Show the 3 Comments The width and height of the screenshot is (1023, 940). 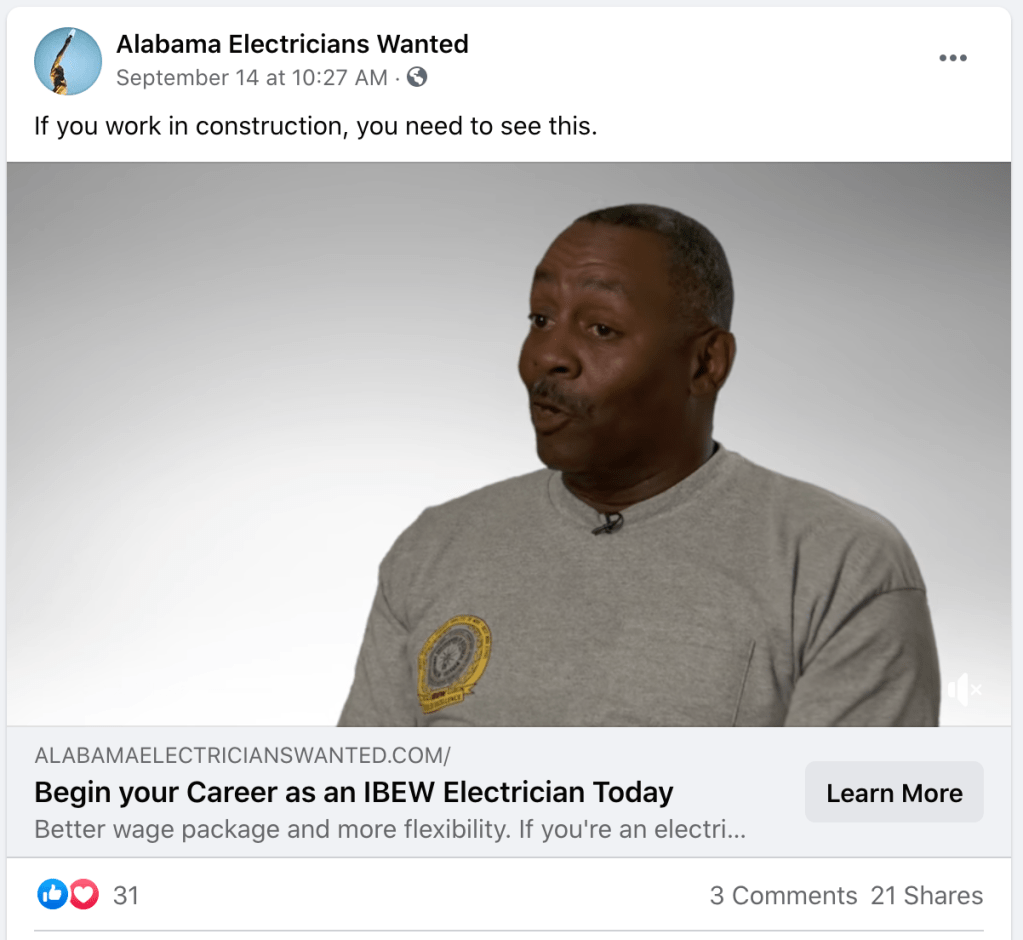pyautogui.click(x=783, y=896)
